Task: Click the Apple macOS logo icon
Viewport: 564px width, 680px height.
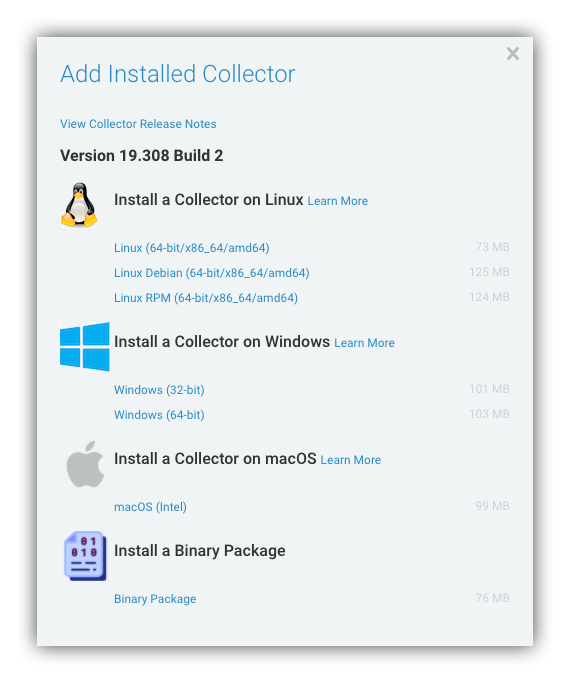Action: pyautogui.click(x=85, y=464)
